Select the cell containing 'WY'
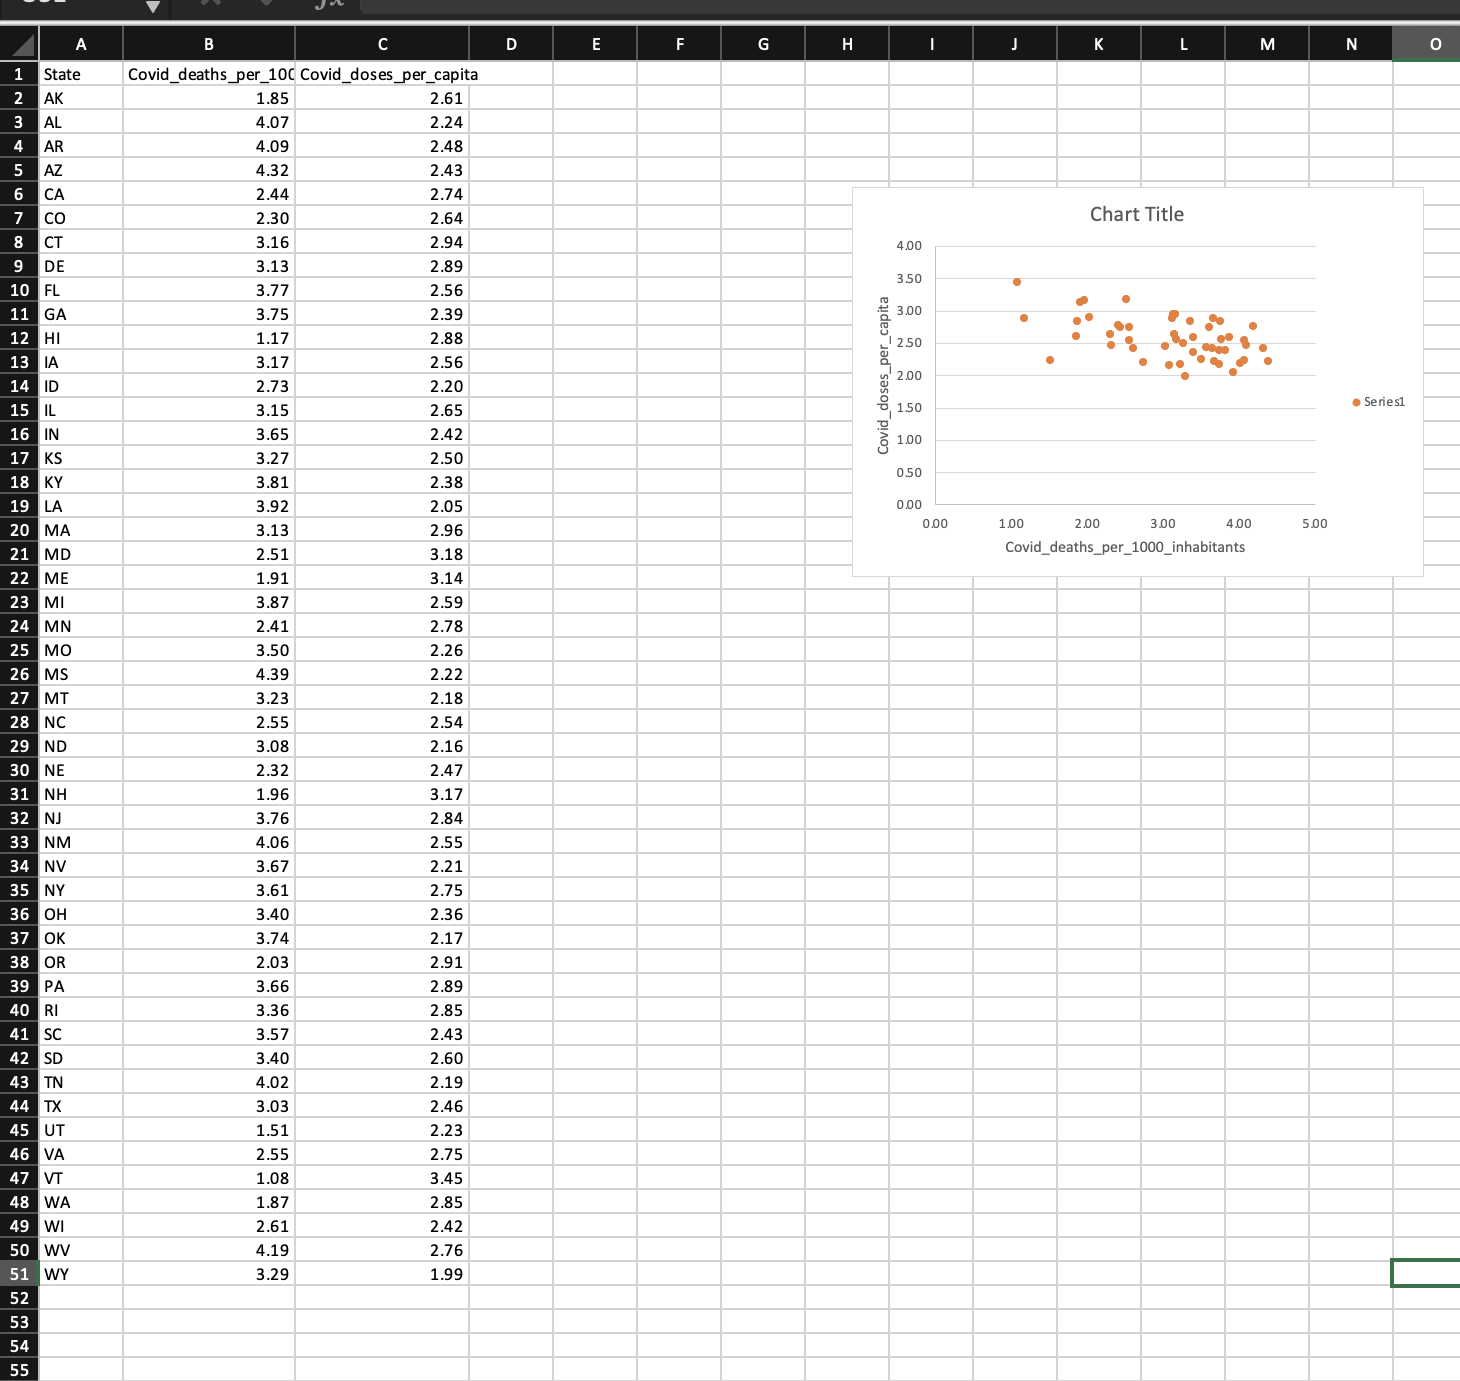 click(81, 1274)
